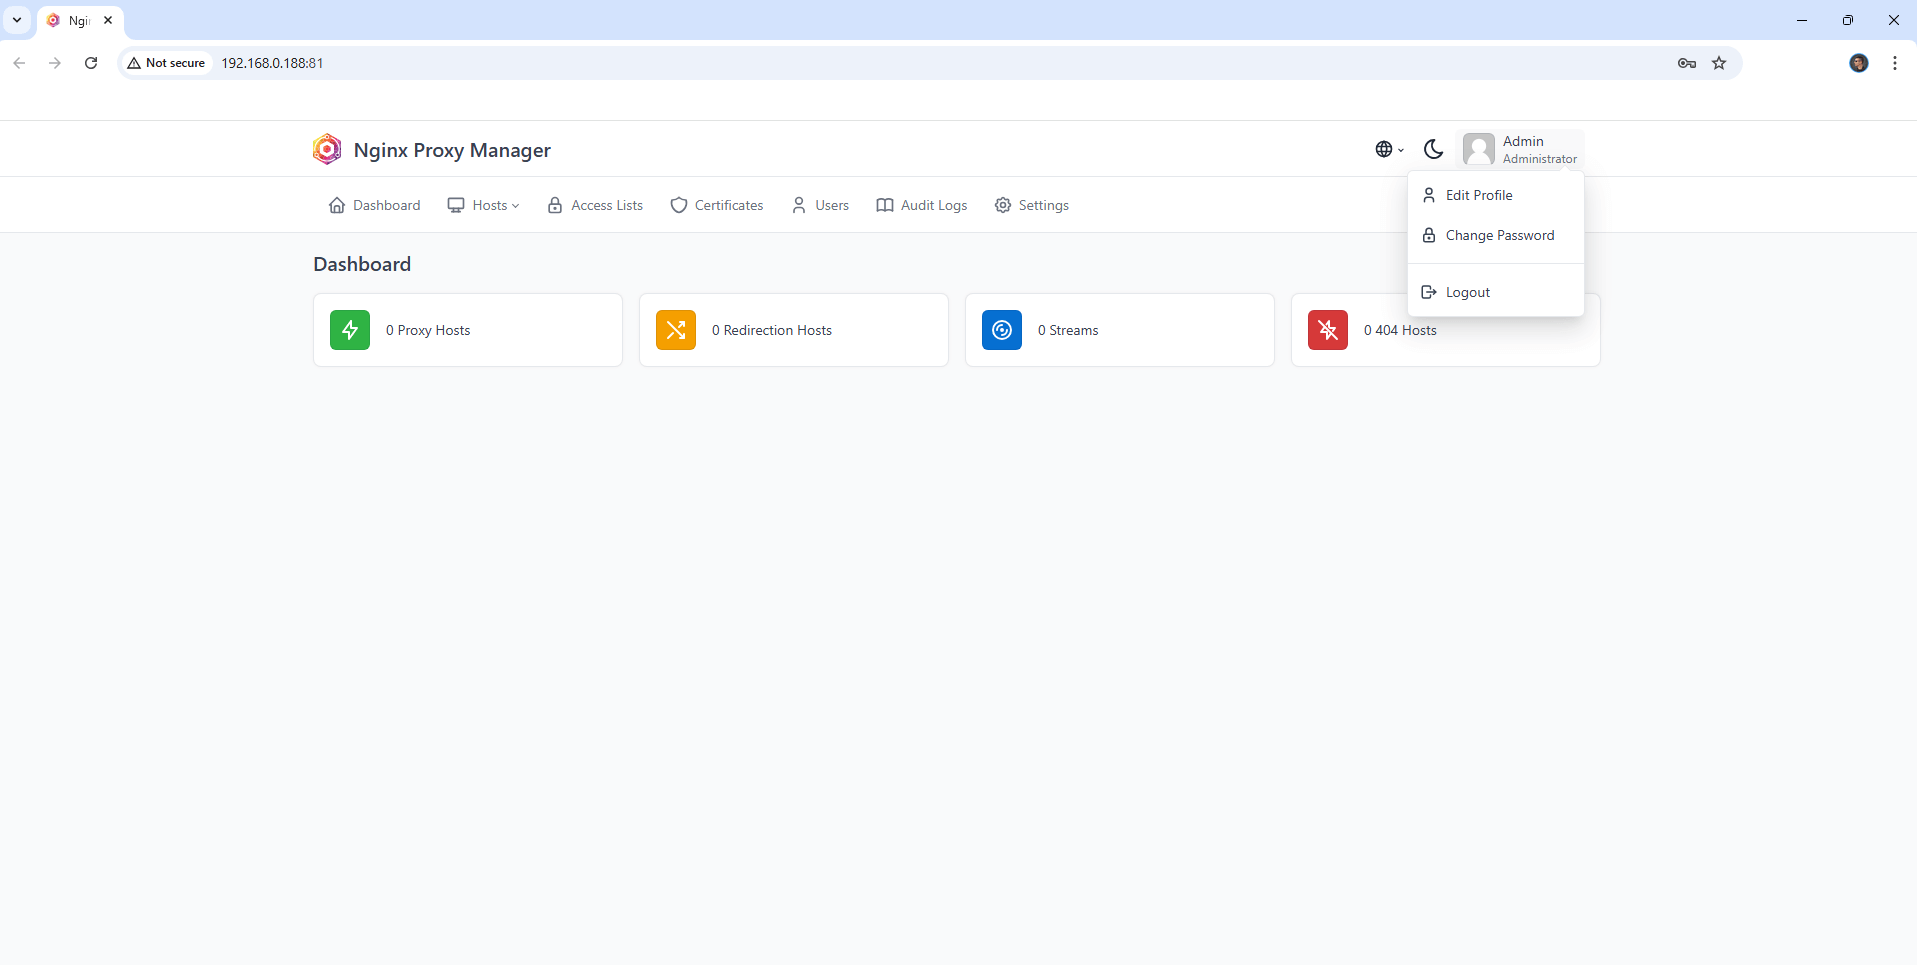The image size is (1917, 965).
Task: Open the Hosts dropdown menu
Action: (483, 205)
